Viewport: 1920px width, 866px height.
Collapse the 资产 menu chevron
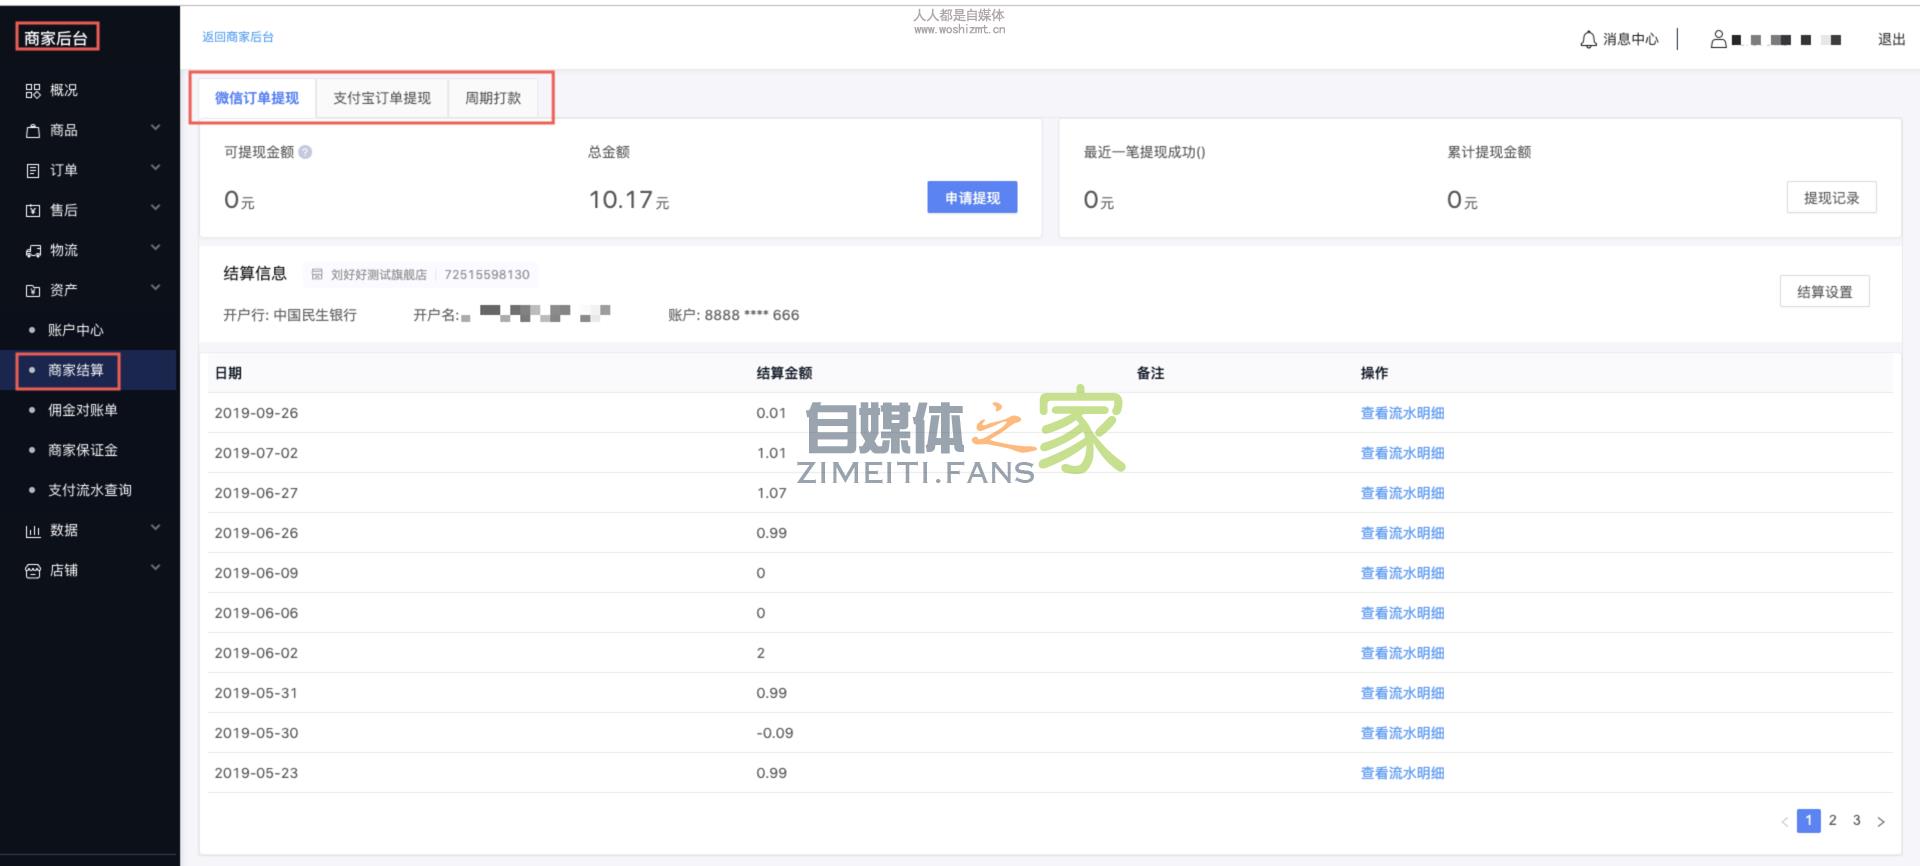click(155, 288)
